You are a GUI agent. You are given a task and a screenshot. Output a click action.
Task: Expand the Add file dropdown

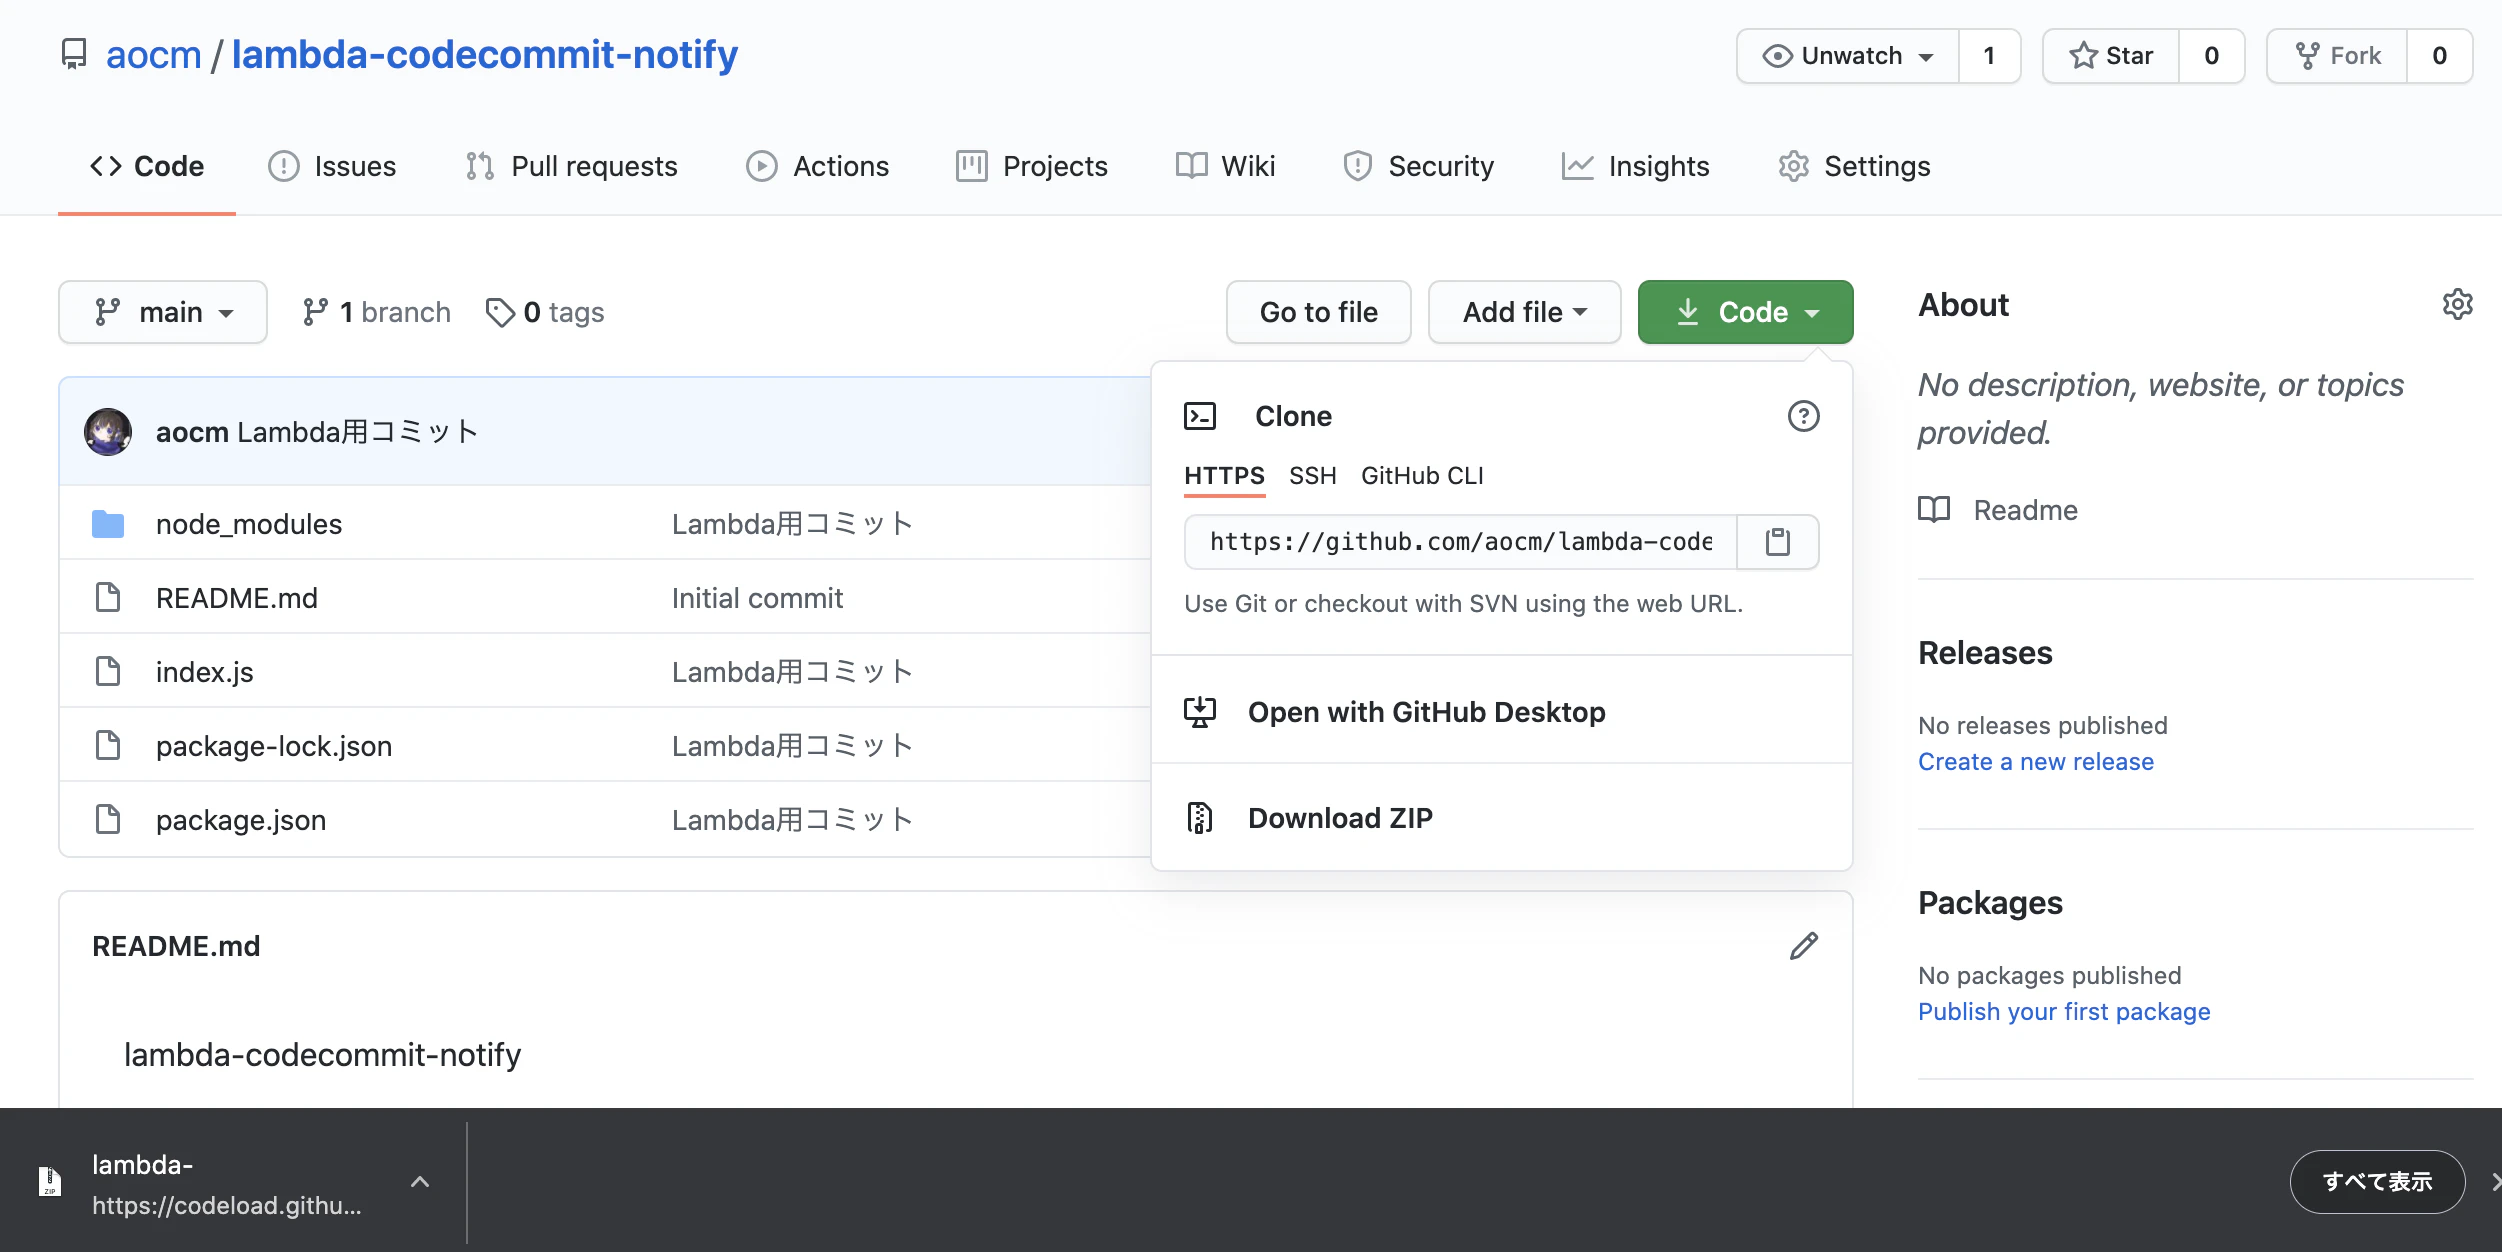(1524, 312)
